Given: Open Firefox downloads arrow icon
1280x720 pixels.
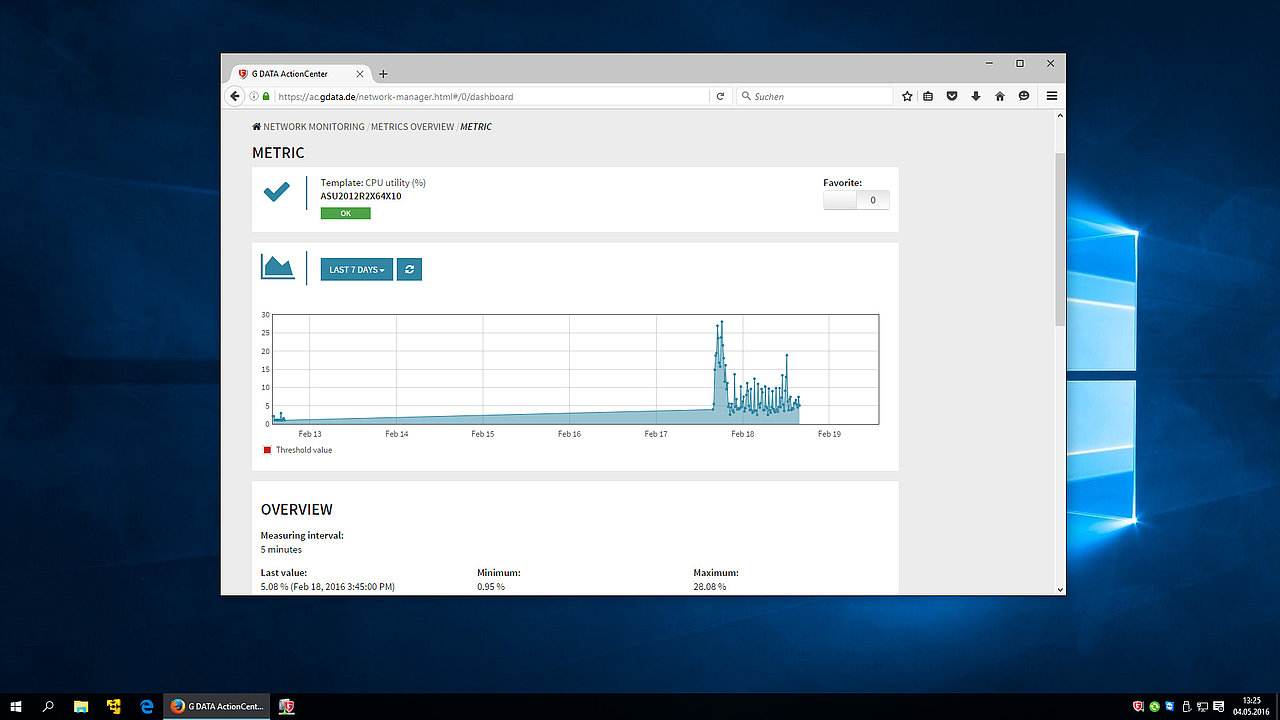Looking at the screenshot, I should 976,97.
